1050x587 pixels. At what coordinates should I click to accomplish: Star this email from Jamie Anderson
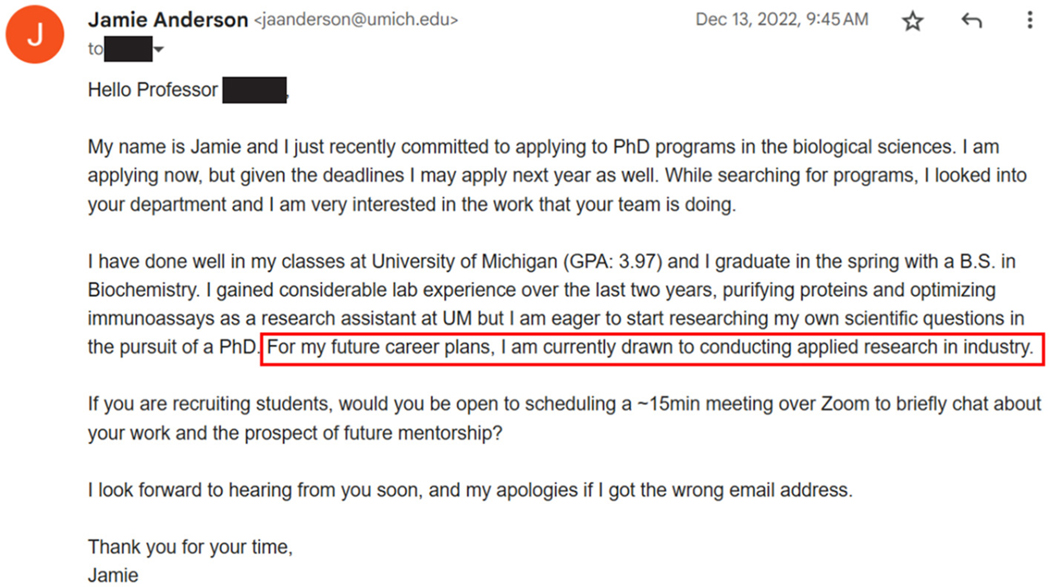(x=912, y=21)
